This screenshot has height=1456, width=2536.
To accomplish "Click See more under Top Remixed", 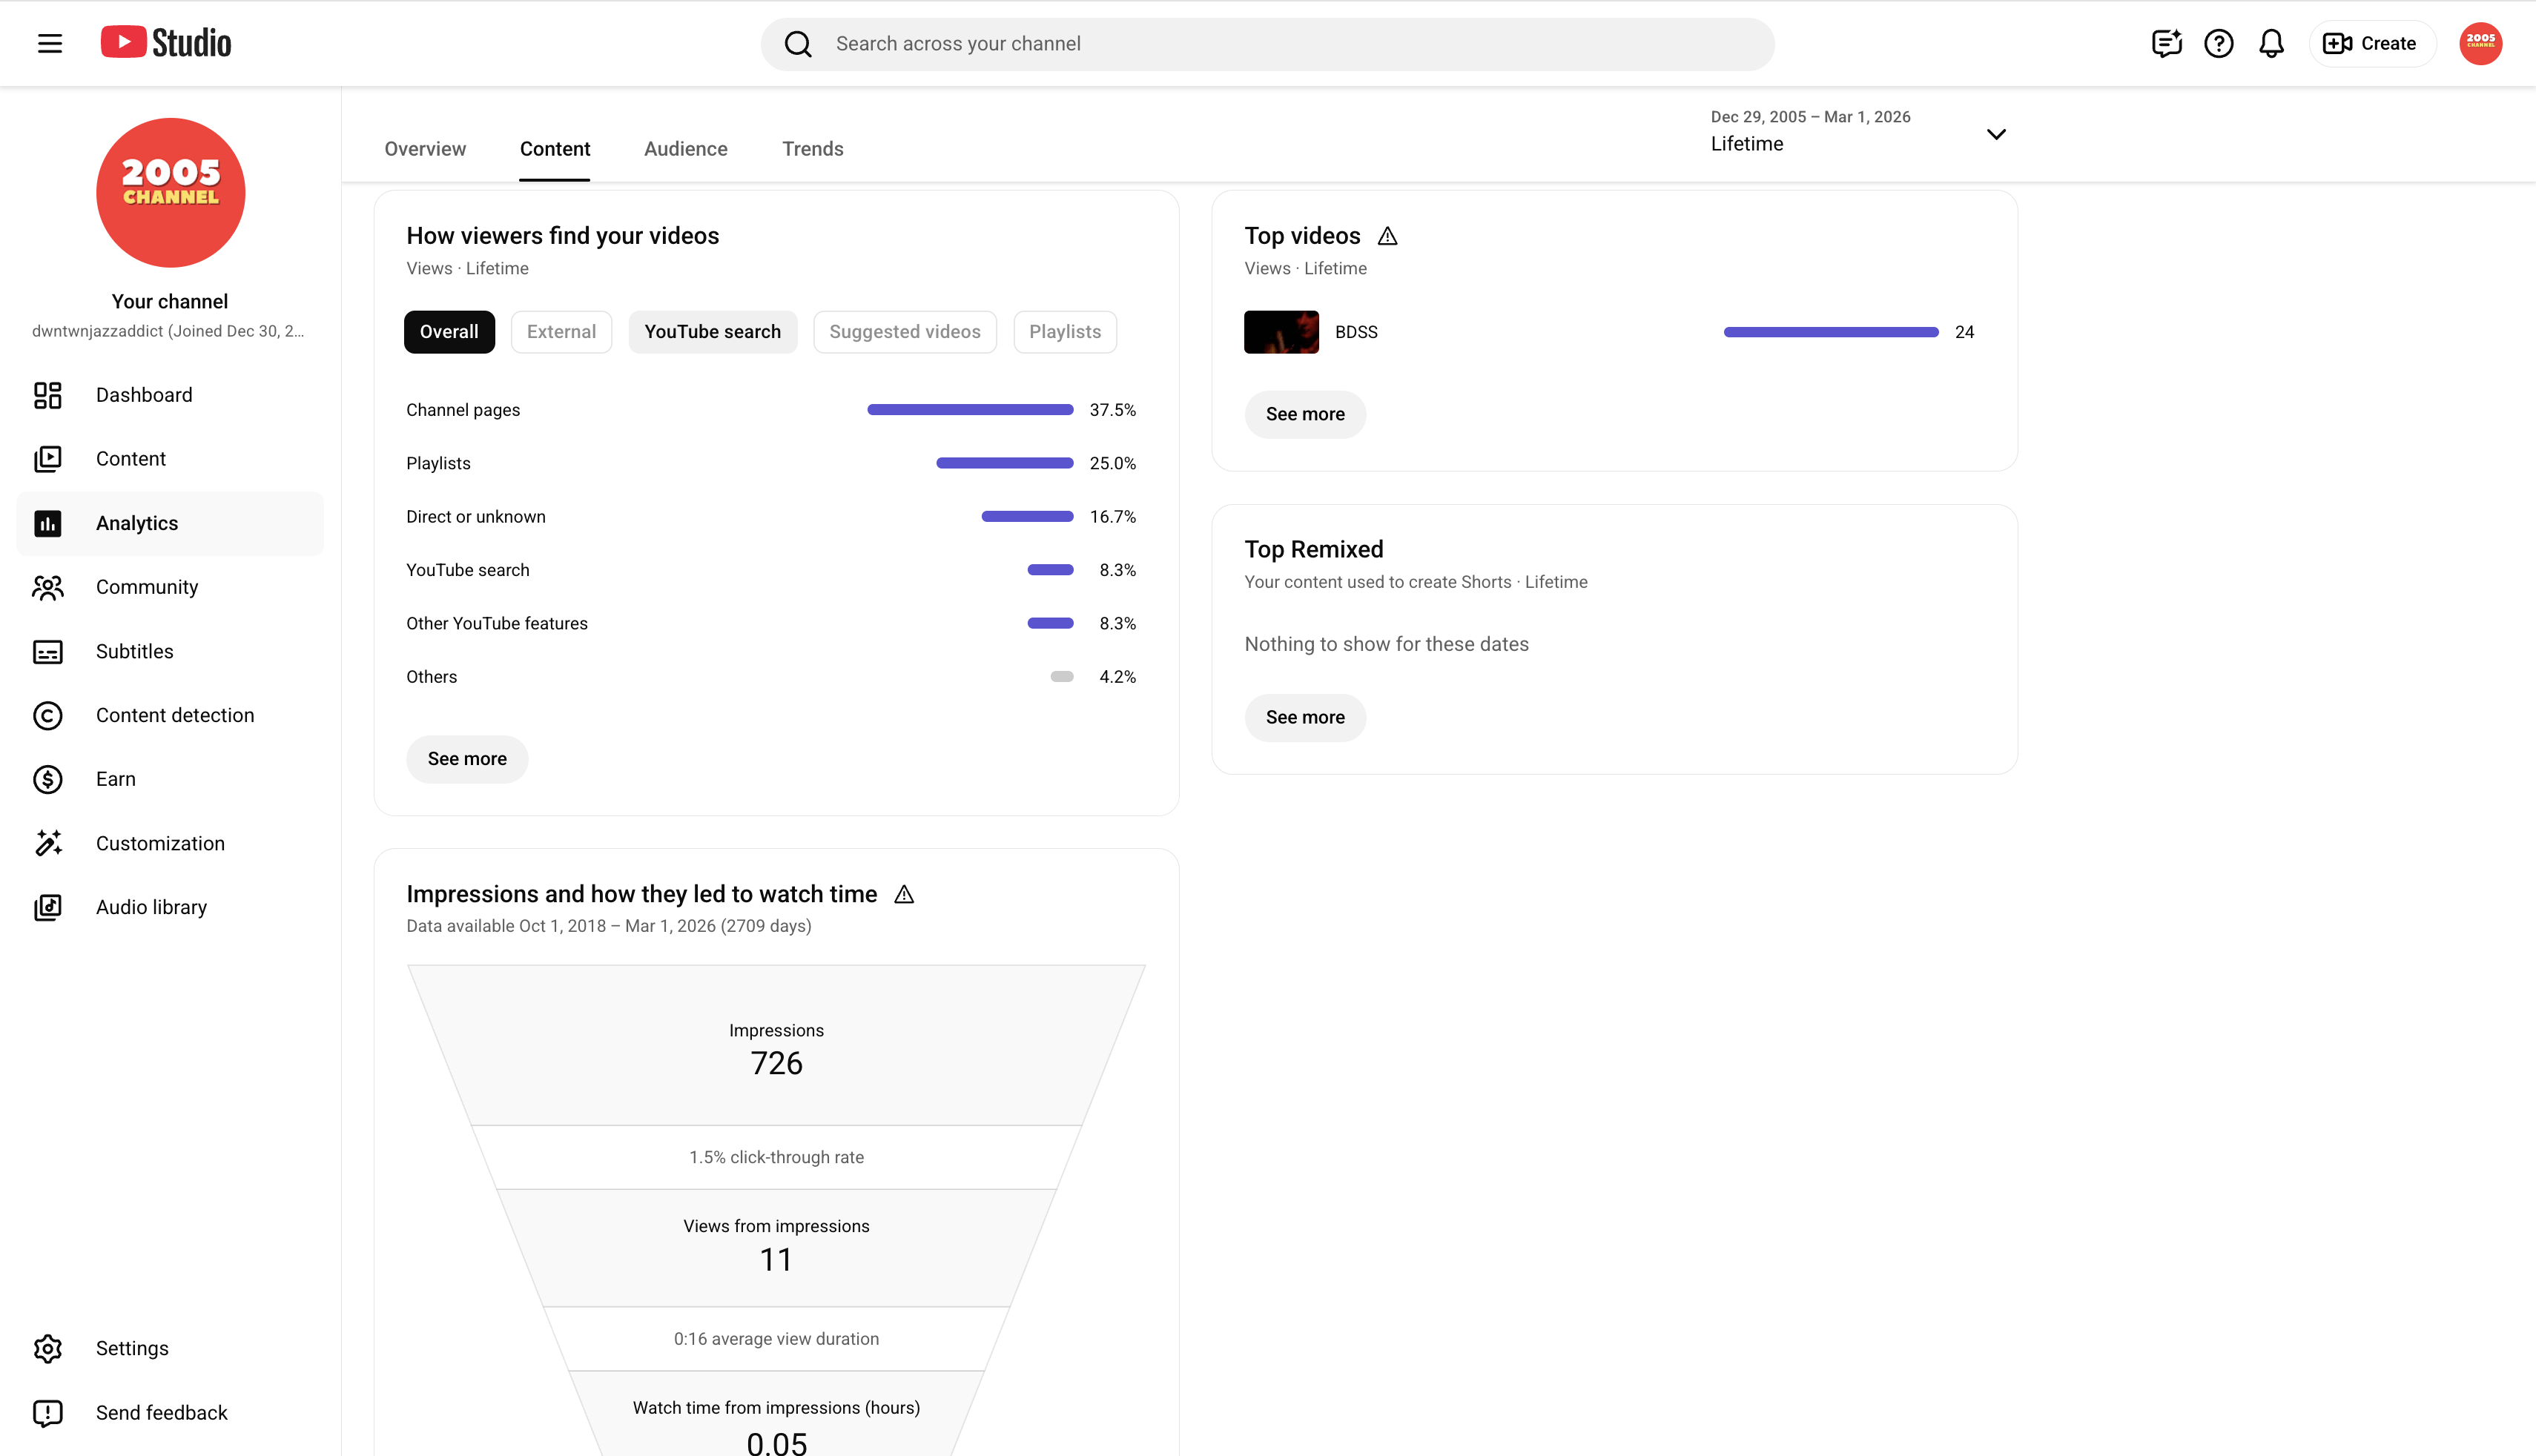I will [x=1305, y=717].
